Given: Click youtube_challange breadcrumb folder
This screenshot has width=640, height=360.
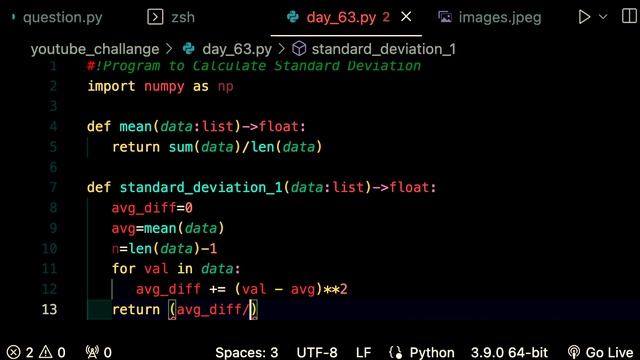Looking at the screenshot, I should click(x=95, y=49).
